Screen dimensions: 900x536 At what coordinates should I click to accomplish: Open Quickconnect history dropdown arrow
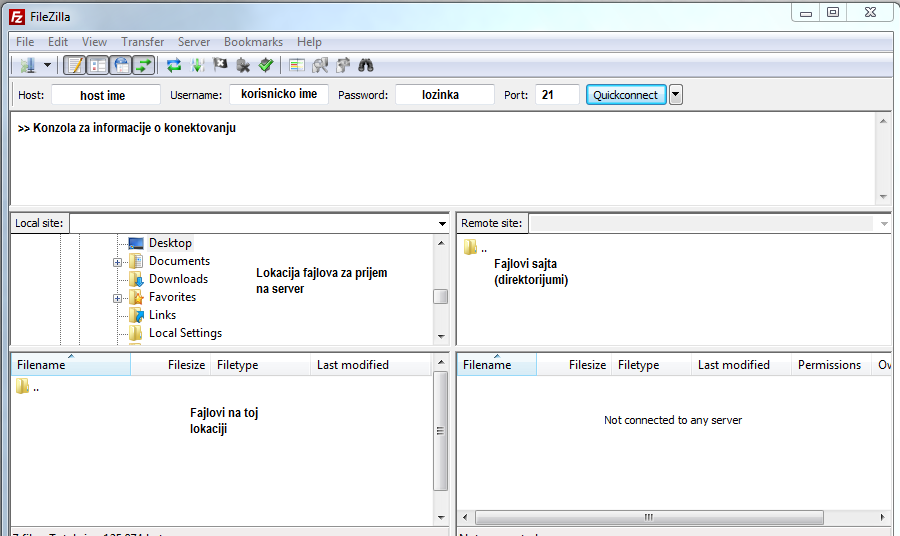coord(676,95)
